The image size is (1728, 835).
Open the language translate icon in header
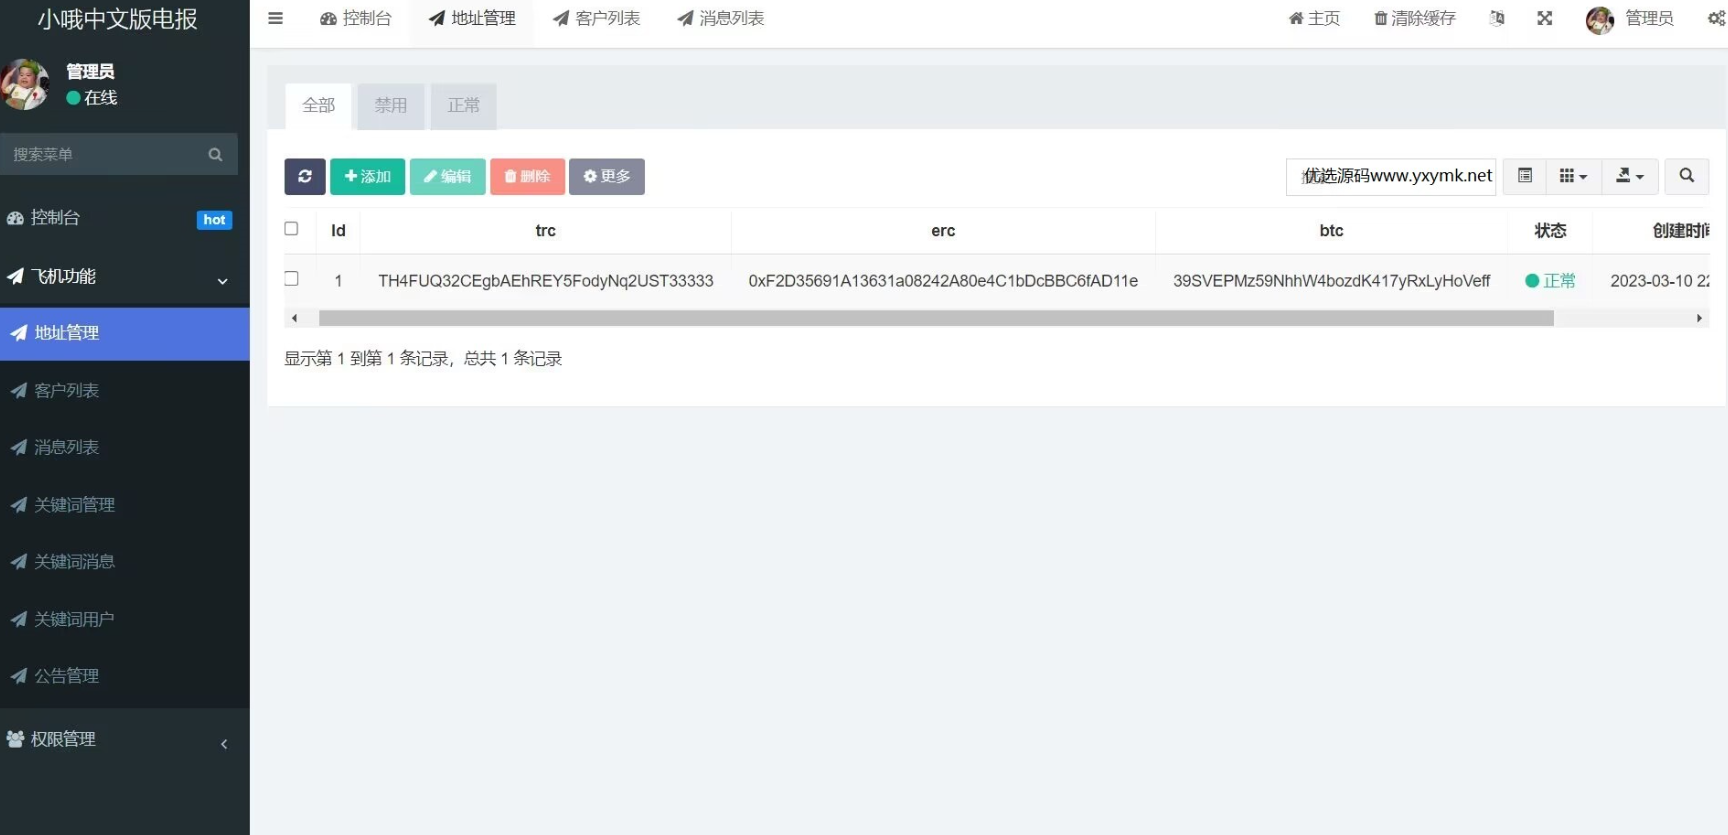(x=1497, y=18)
